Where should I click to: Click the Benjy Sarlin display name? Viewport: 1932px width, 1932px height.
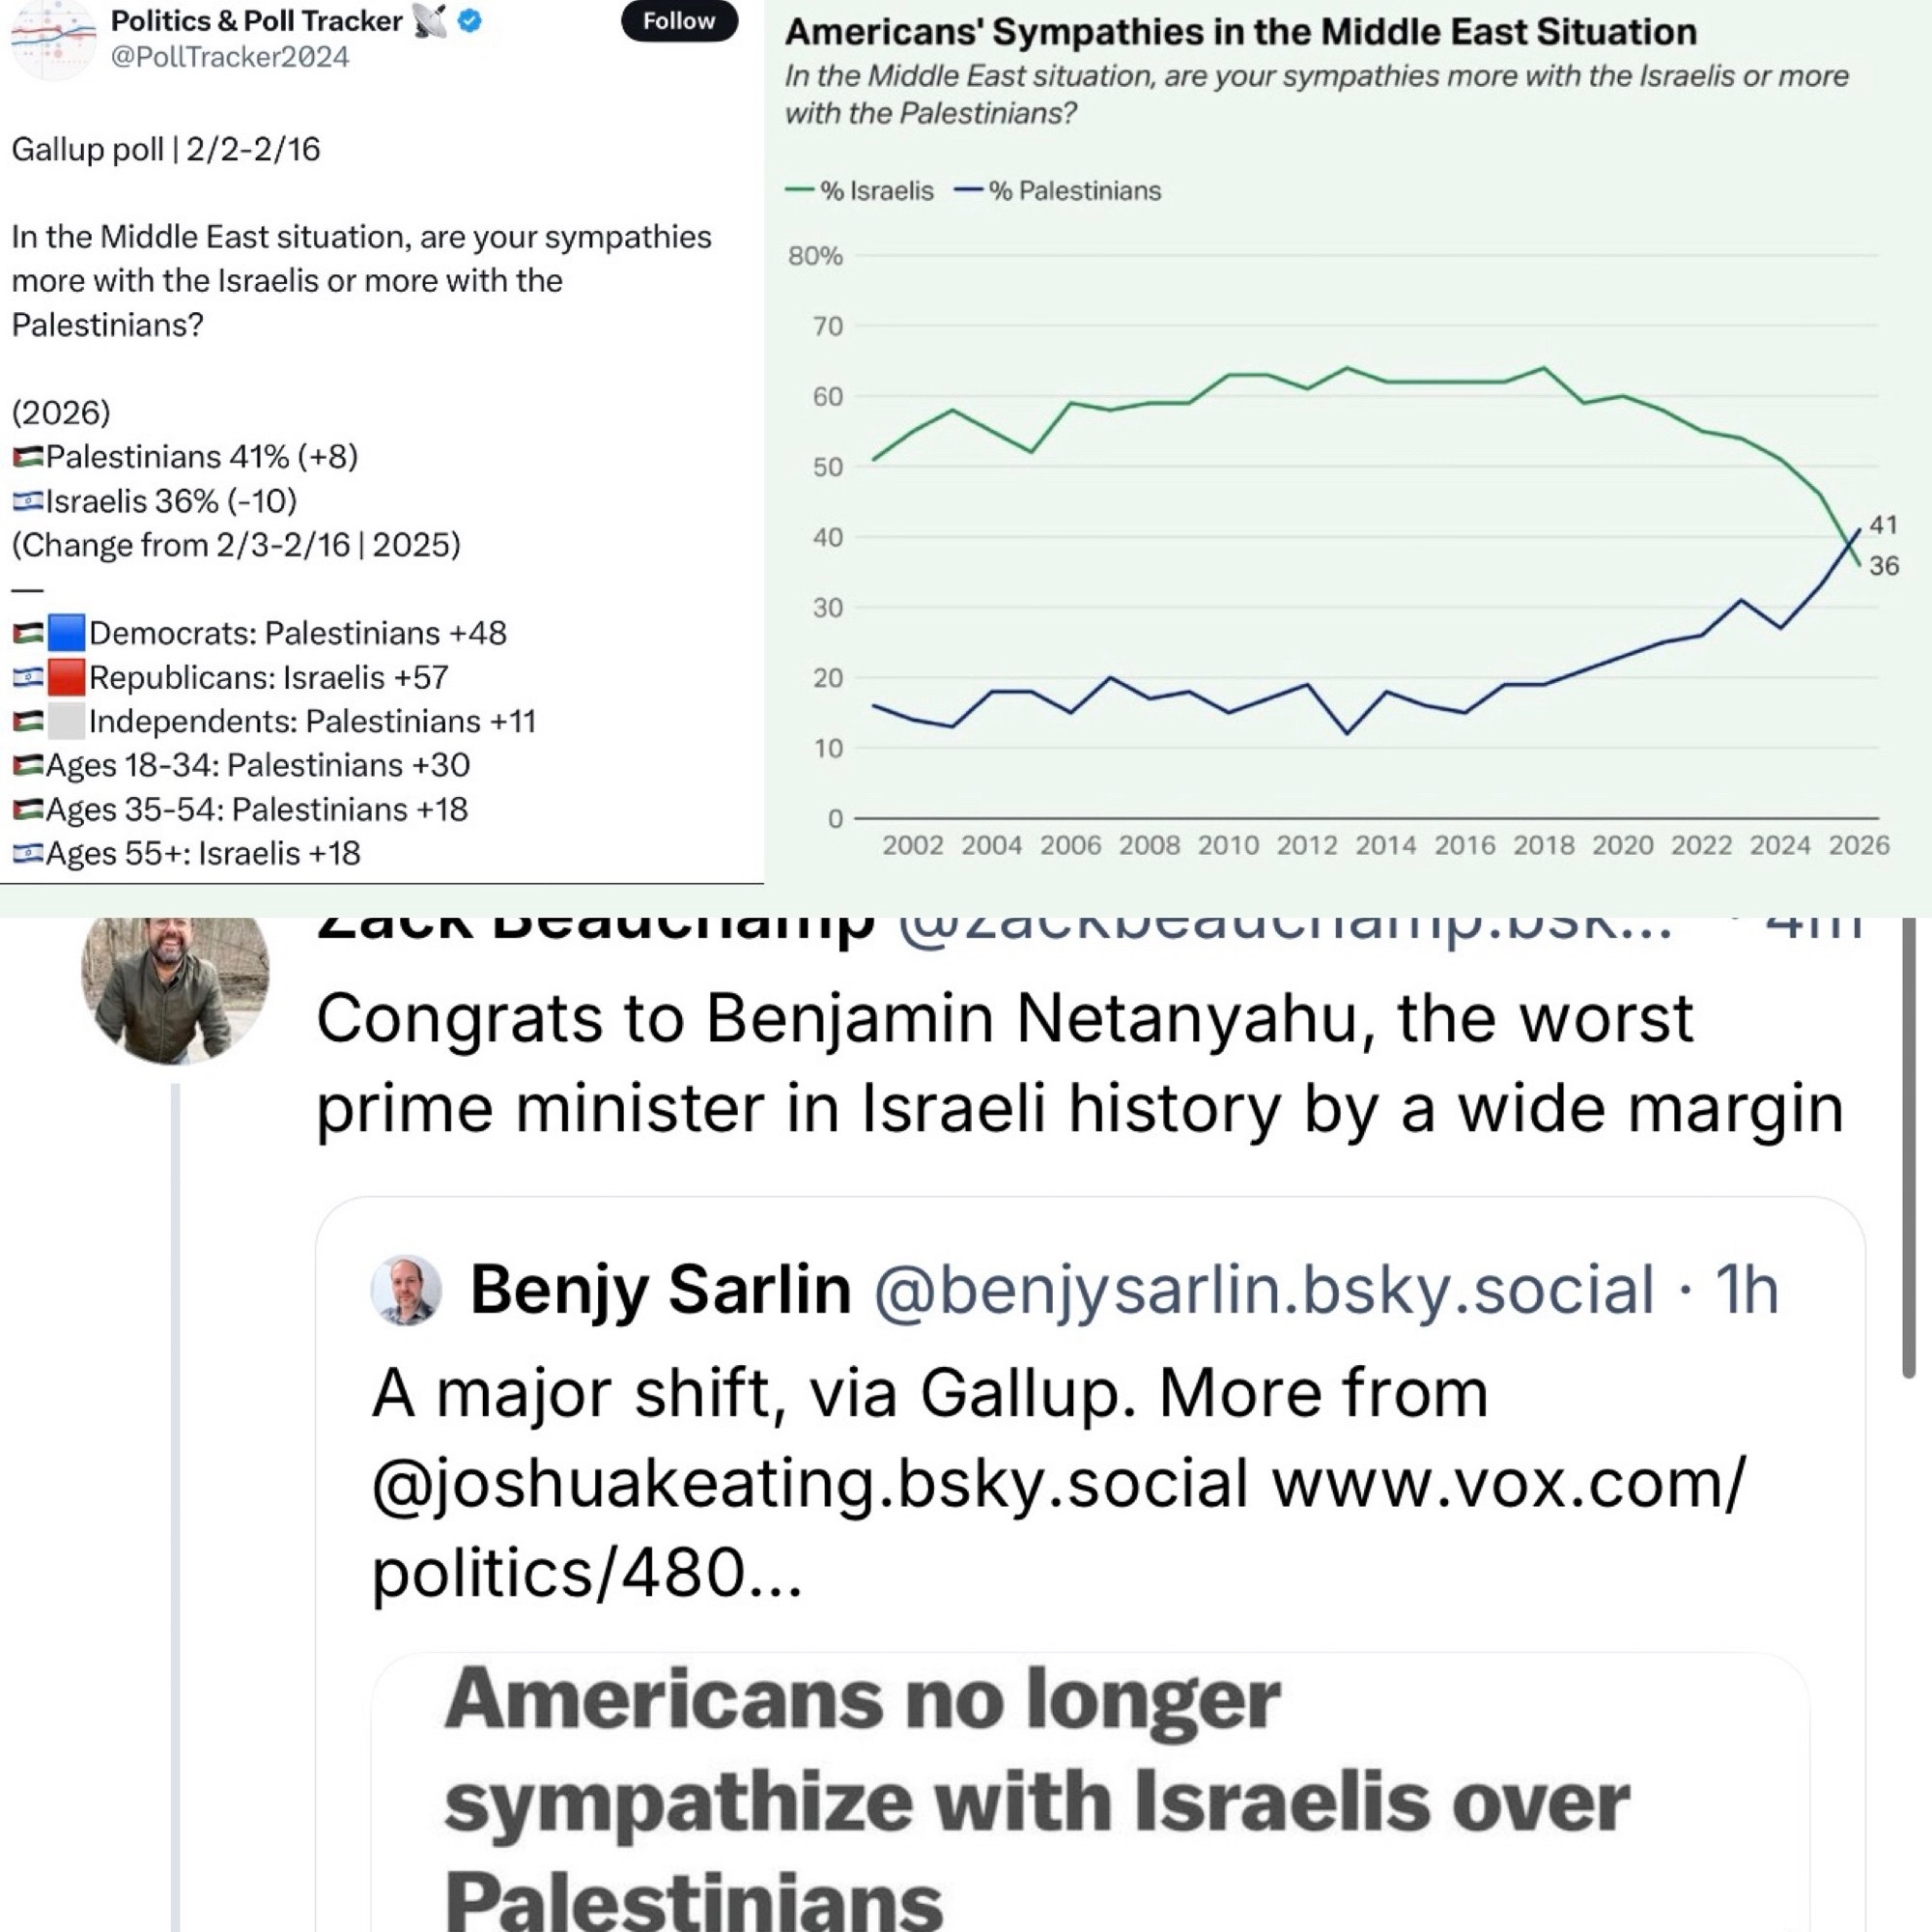click(660, 1289)
